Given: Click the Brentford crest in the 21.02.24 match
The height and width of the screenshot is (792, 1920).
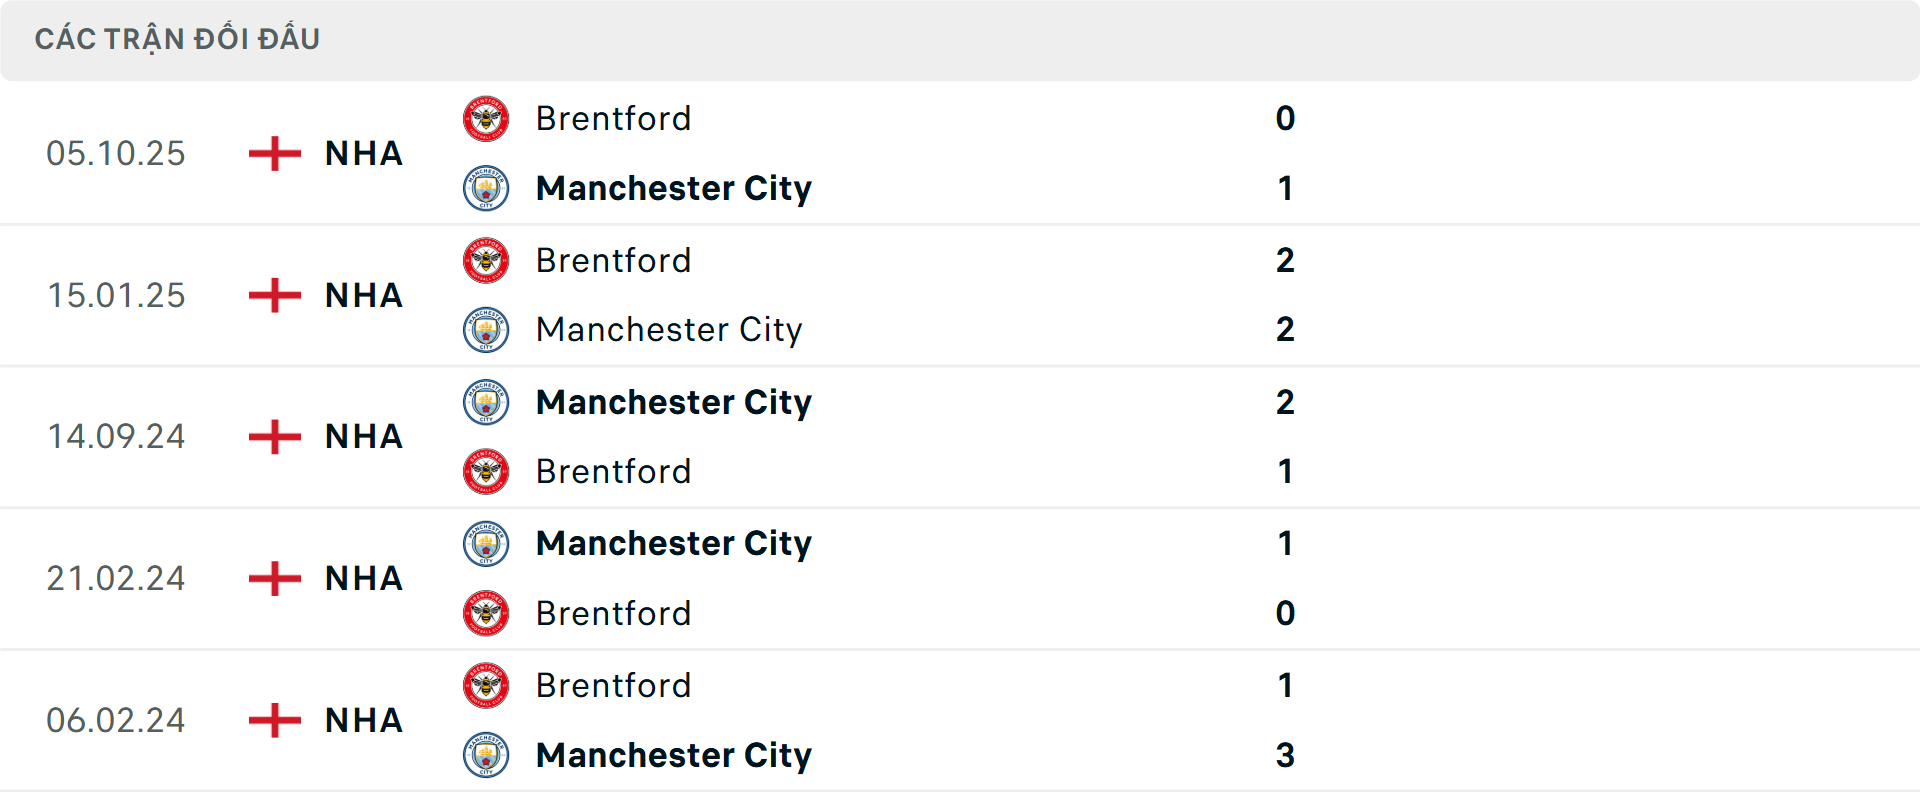Looking at the screenshot, I should pos(486,613).
